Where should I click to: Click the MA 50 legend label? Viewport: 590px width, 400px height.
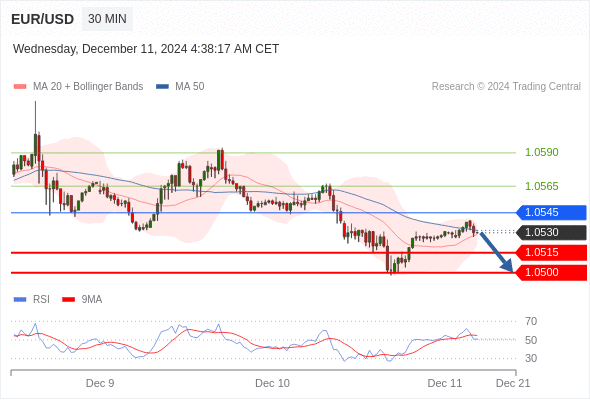coord(190,87)
